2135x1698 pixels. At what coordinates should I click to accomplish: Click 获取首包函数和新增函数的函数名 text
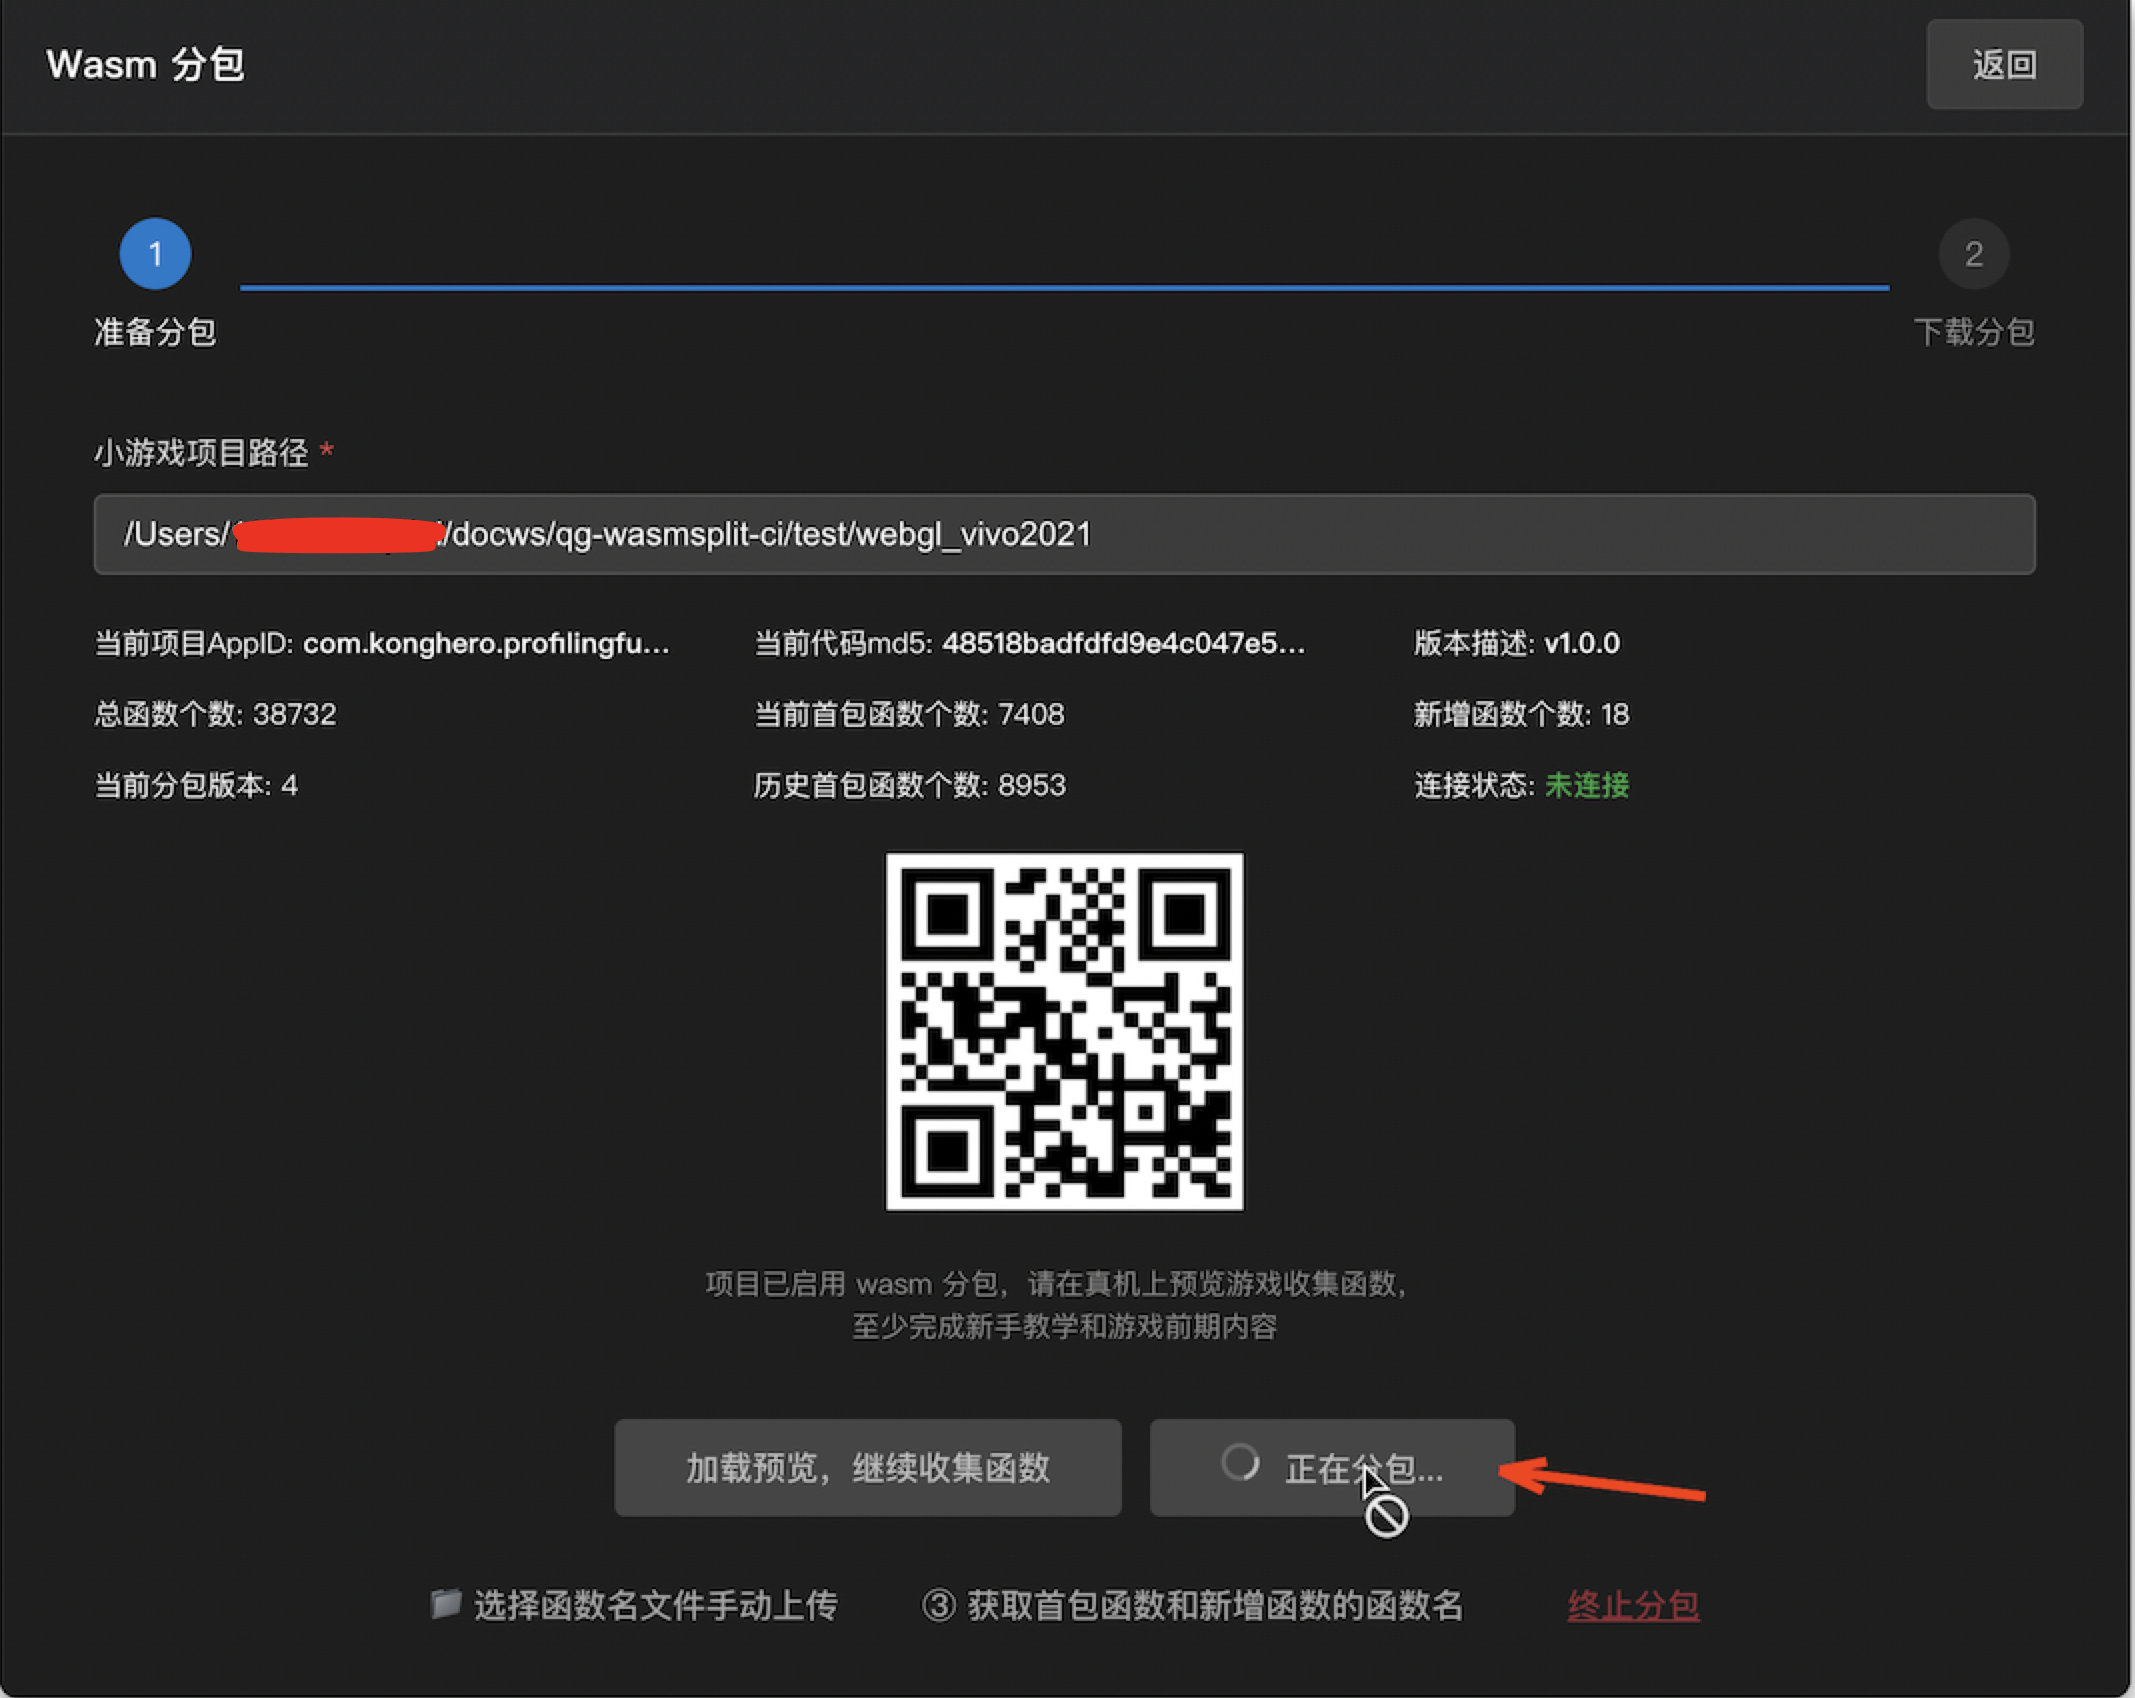coord(1215,1605)
